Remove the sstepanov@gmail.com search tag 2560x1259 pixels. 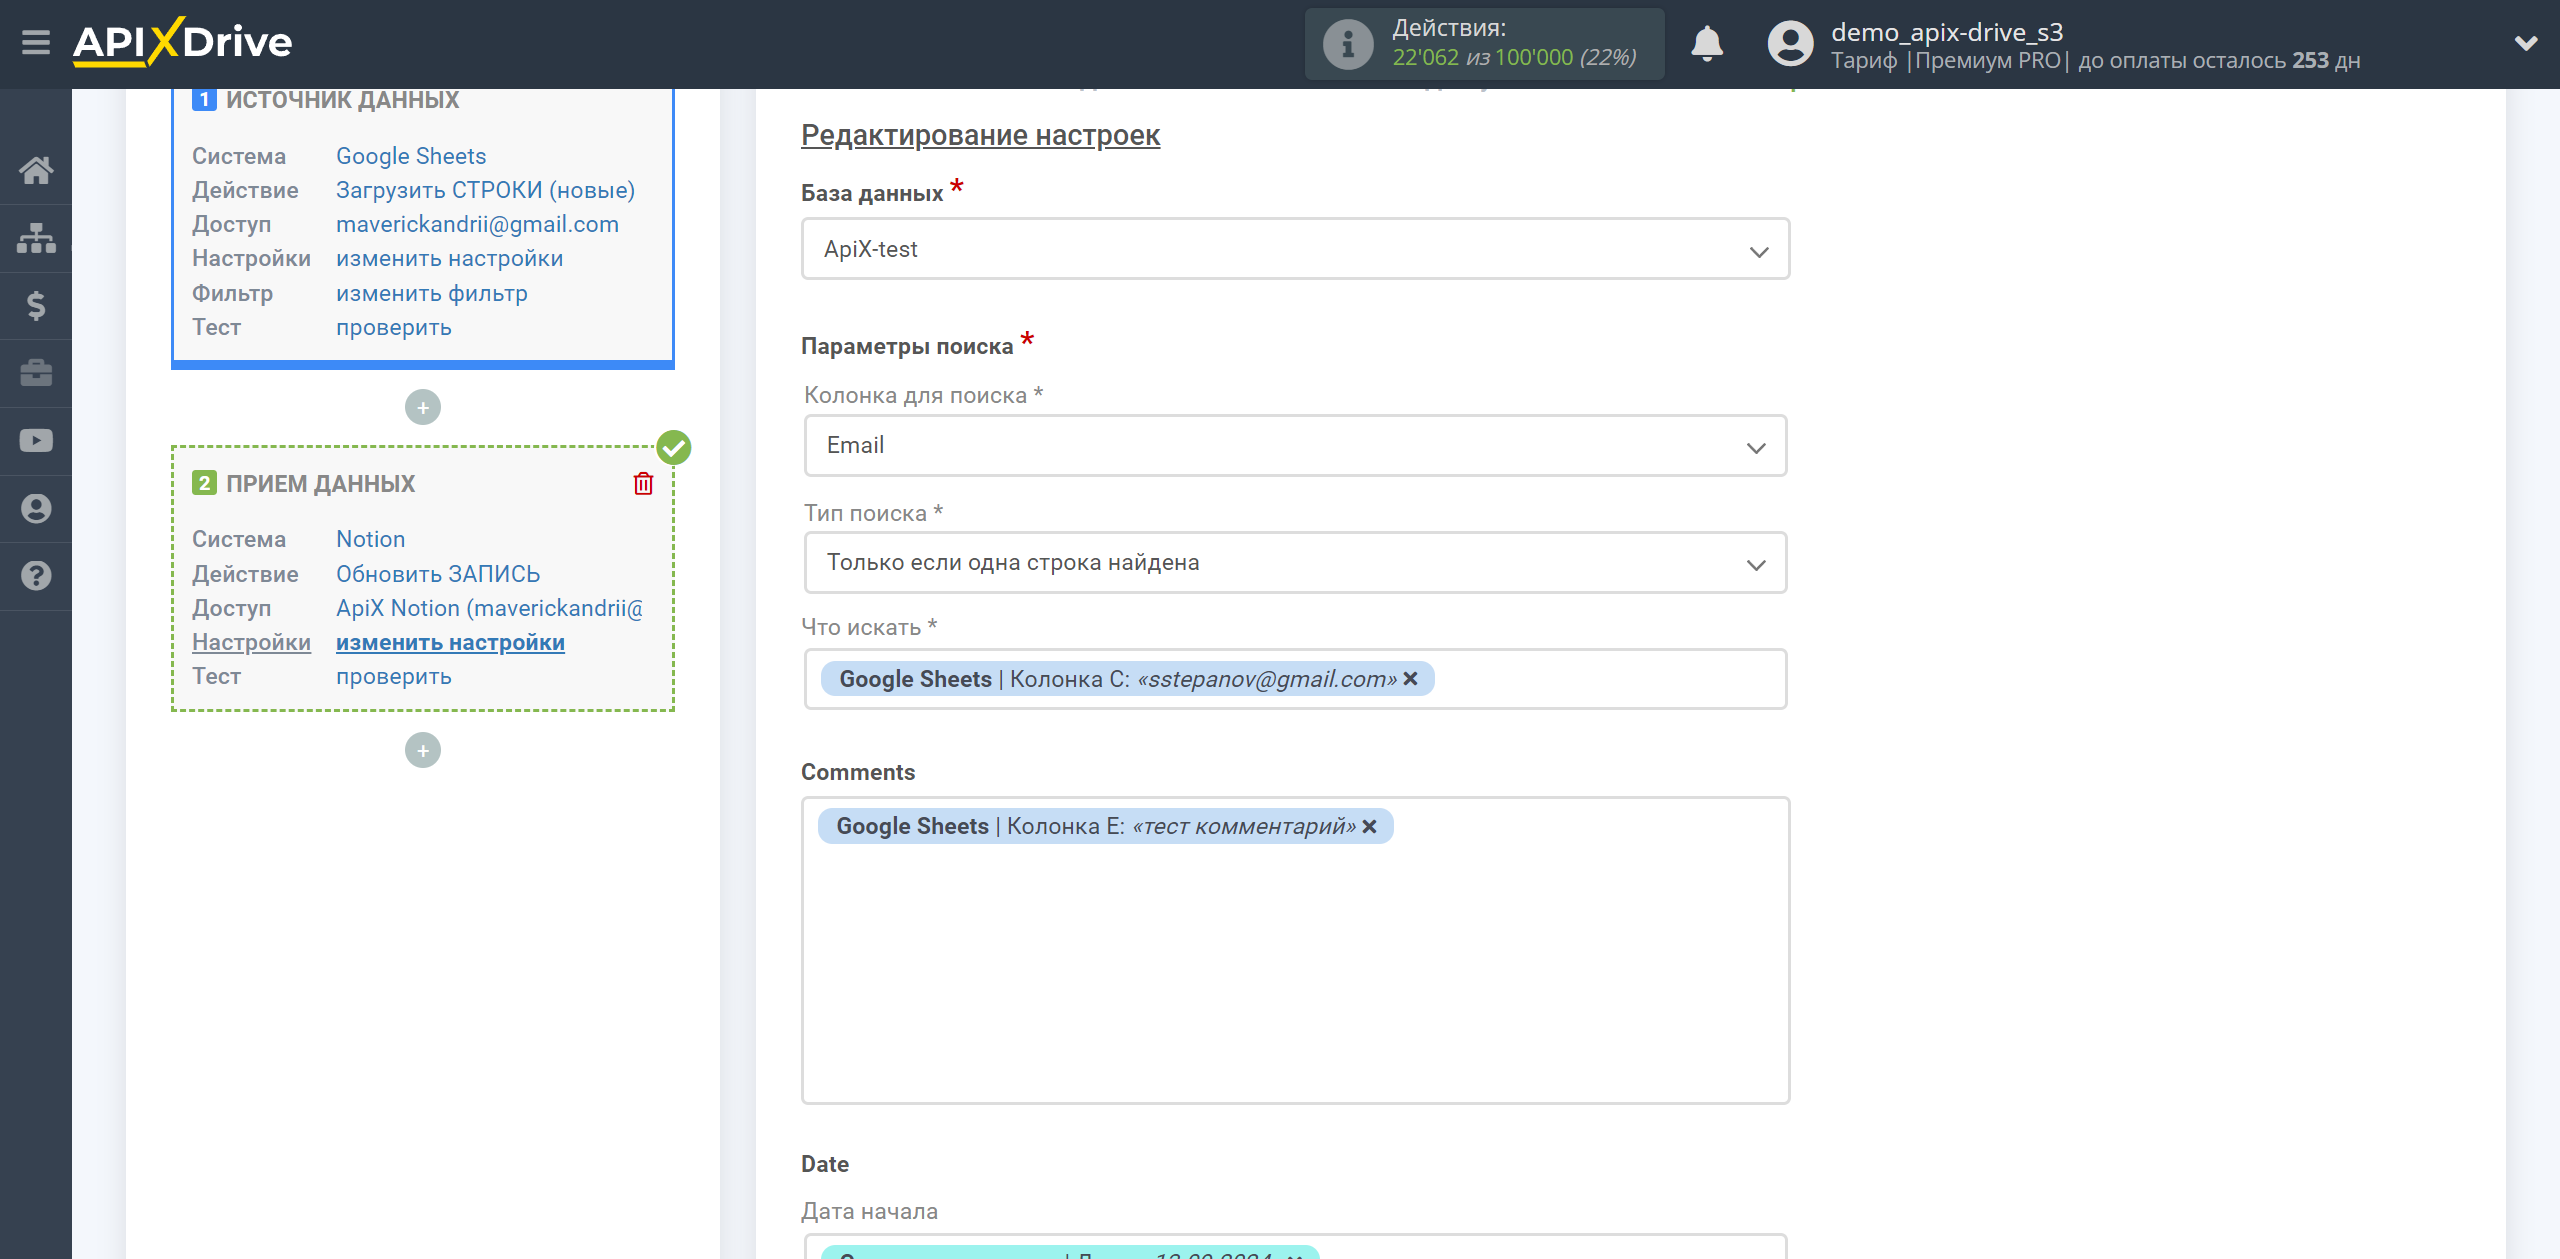tap(1410, 679)
